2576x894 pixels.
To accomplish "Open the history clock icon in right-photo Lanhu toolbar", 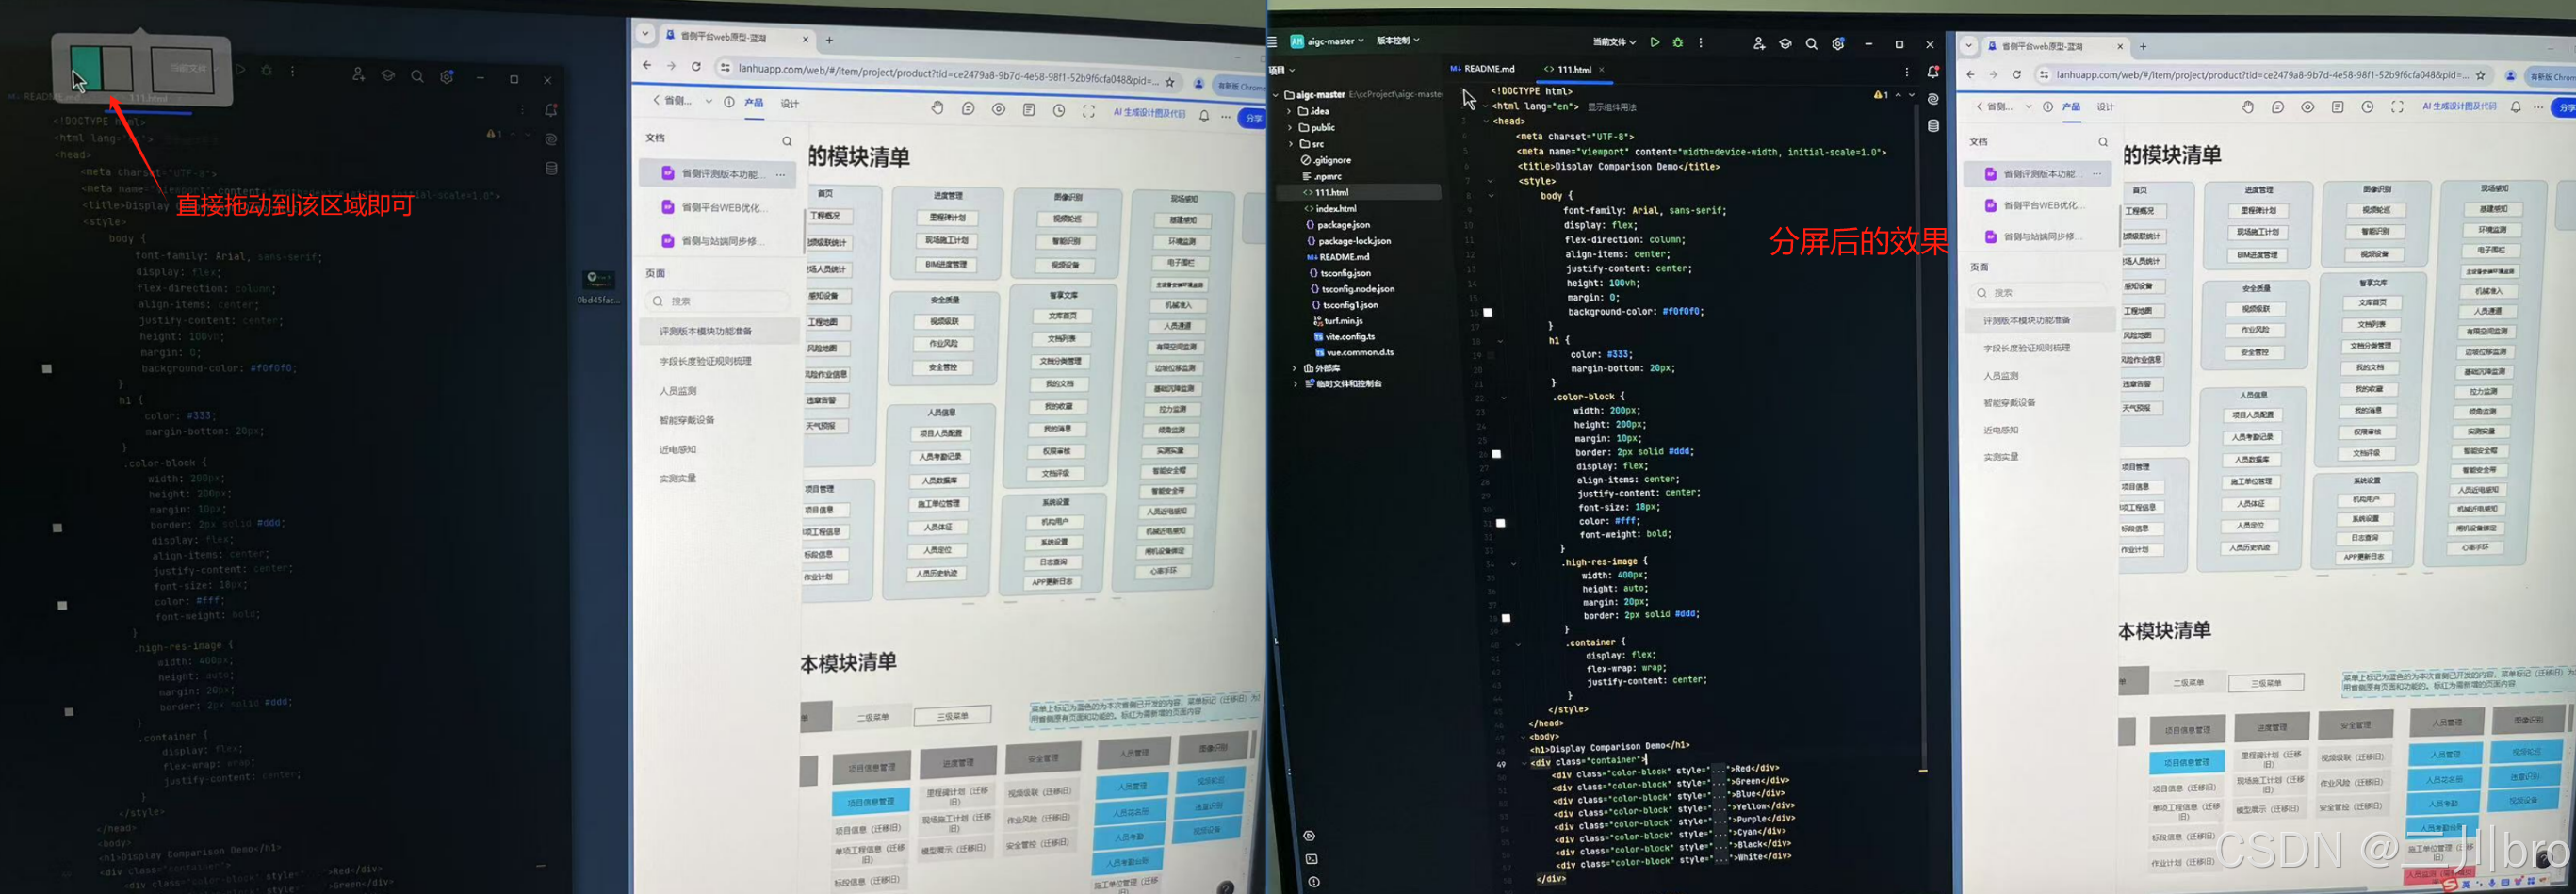I will click(x=2367, y=107).
